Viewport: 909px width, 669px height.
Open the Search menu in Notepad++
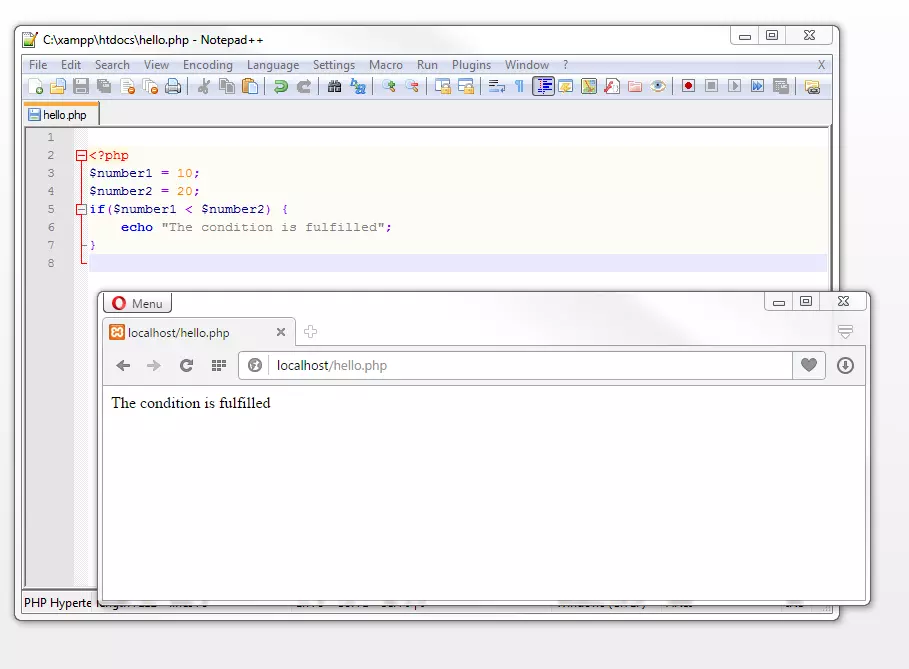point(112,64)
